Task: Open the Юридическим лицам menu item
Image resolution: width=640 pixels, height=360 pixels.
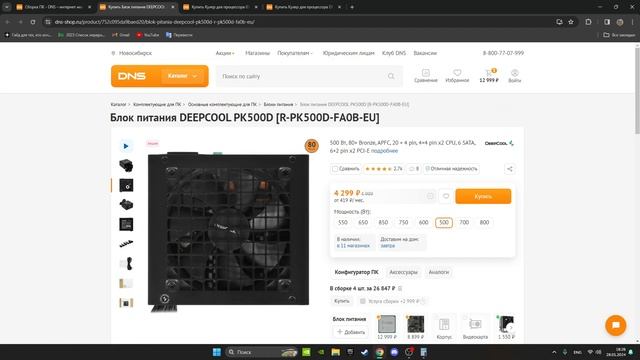Action: click(x=348, y=53)
